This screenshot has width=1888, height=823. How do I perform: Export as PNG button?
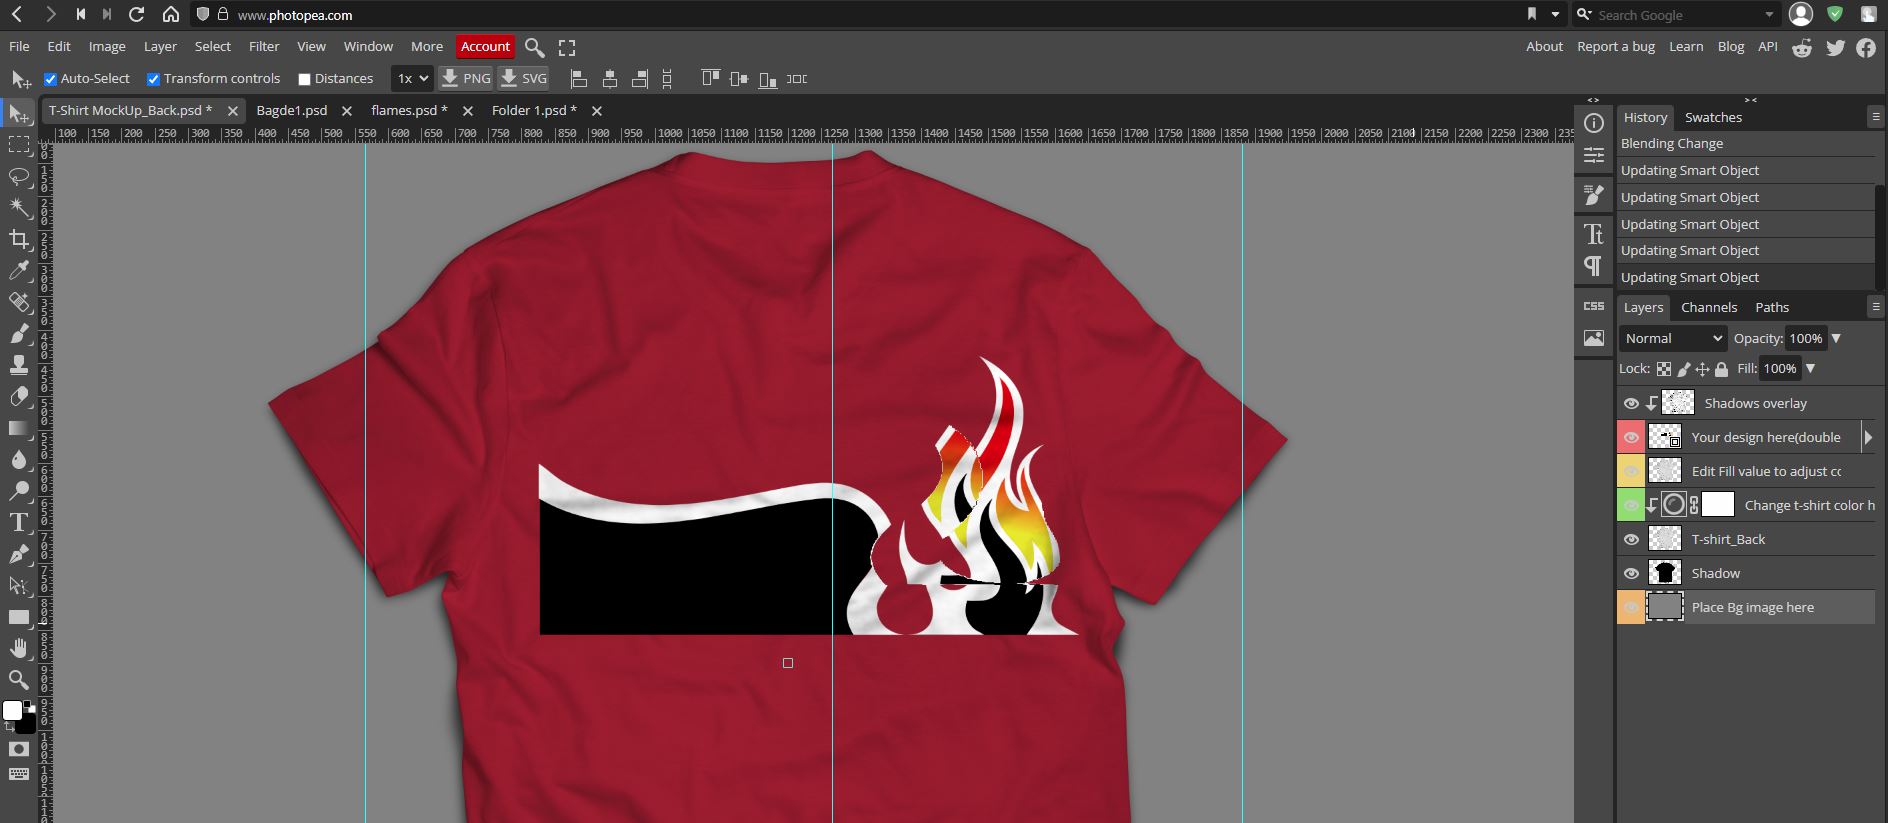tap(466, 78)
